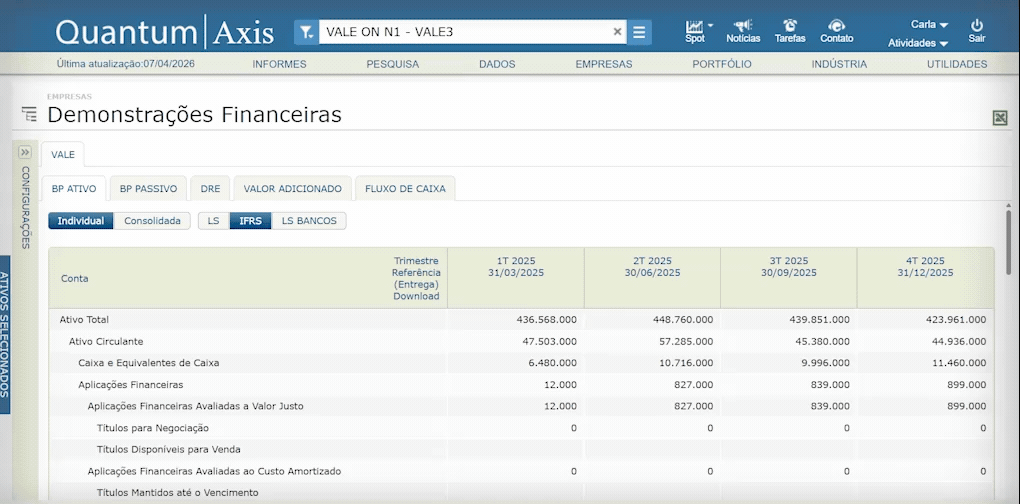Open the Fluxo de Caixa tab

(405, 188)
